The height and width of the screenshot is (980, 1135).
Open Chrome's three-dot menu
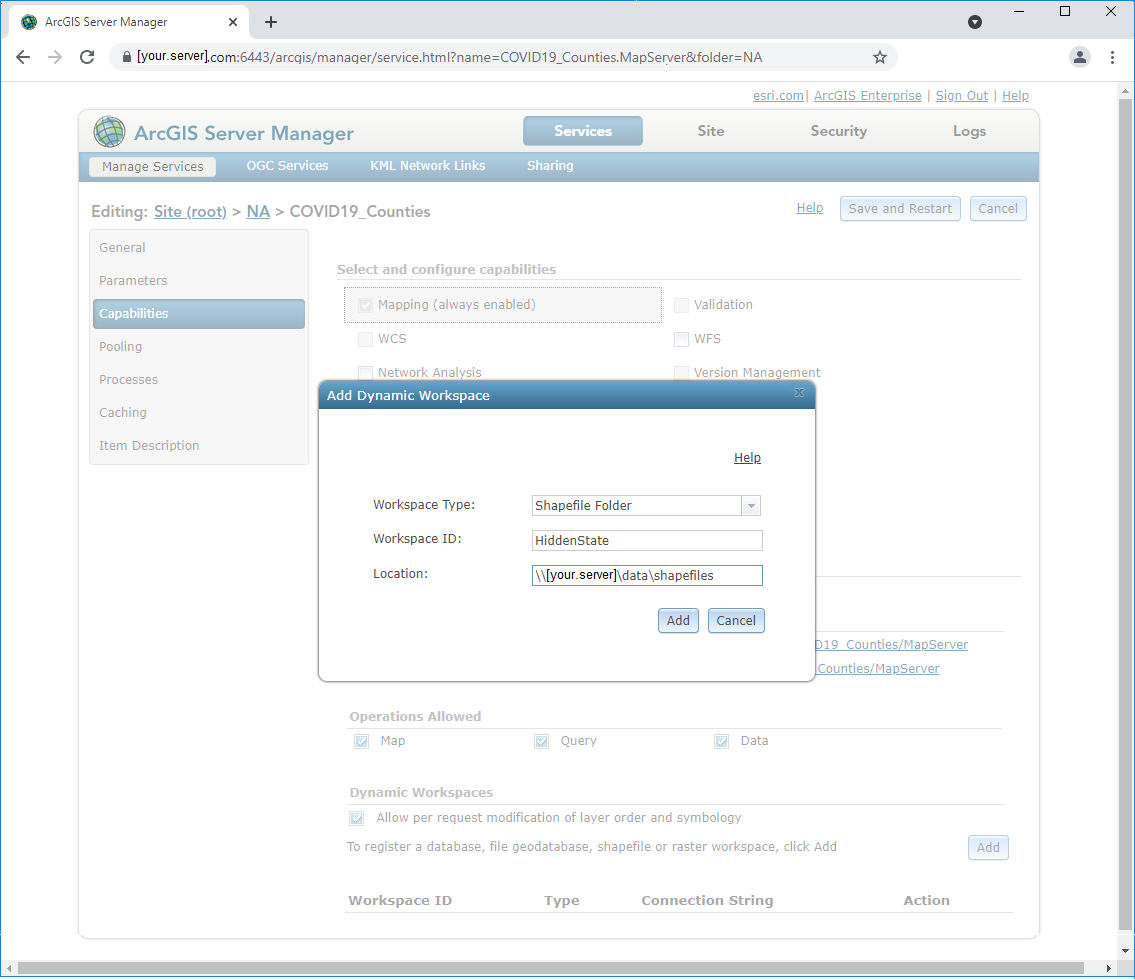click(x=1112, y=57)
